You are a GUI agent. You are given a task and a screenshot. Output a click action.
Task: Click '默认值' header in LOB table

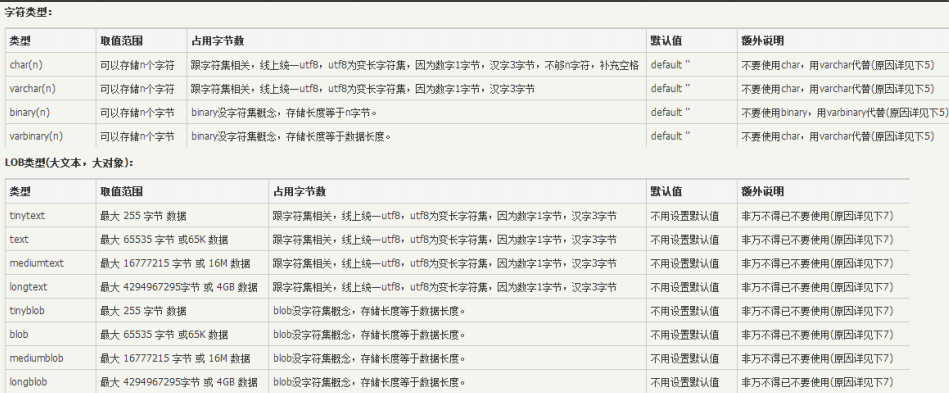[x=667, y=191]
